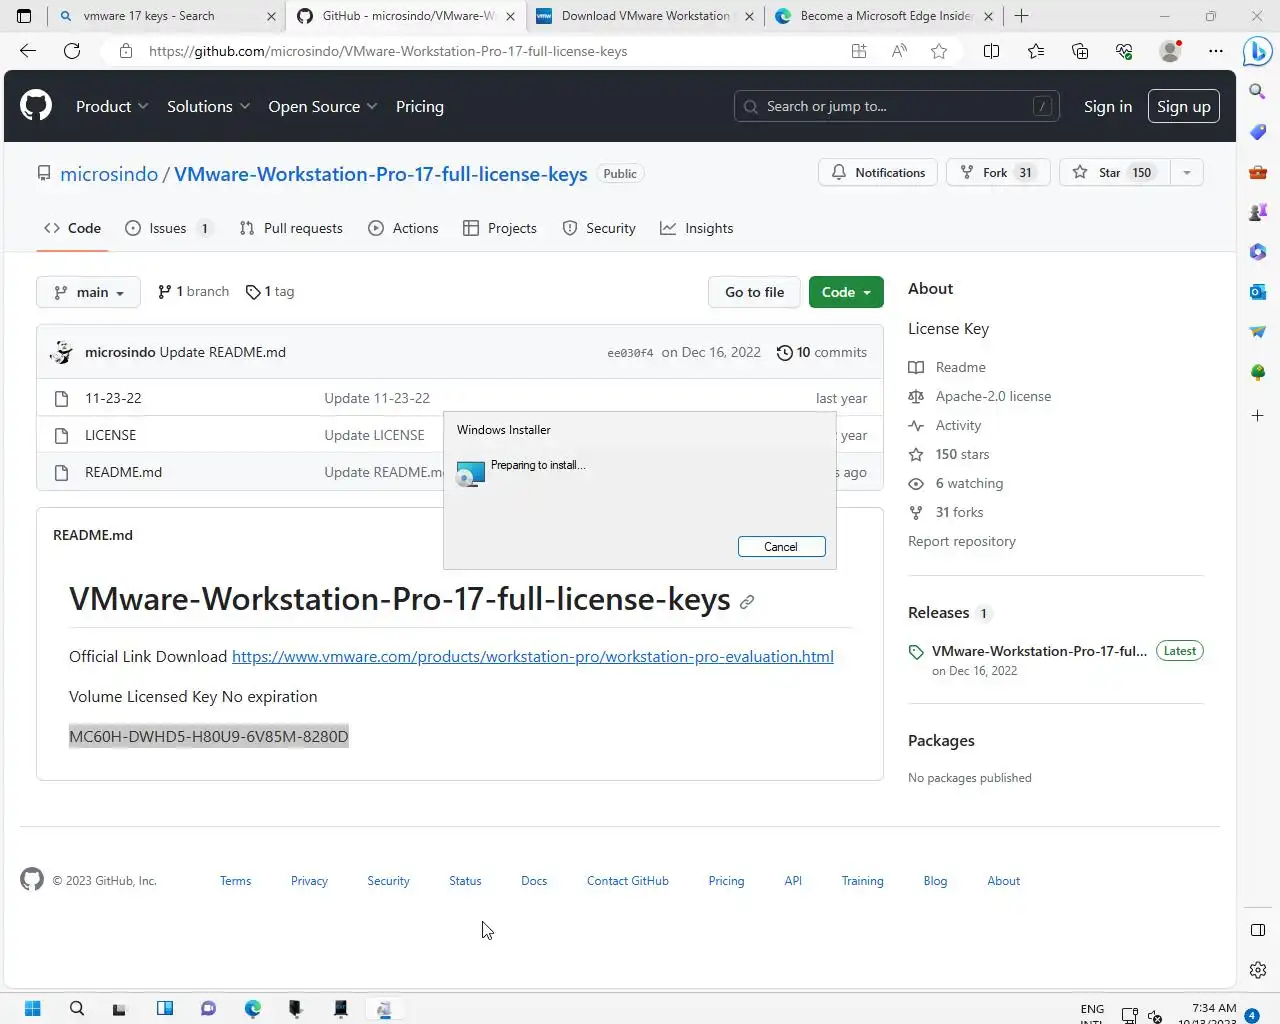Expand the Star lists dropdown arrow
Viewport: 1280px width, 1024px height.
tap(1187, 172)
